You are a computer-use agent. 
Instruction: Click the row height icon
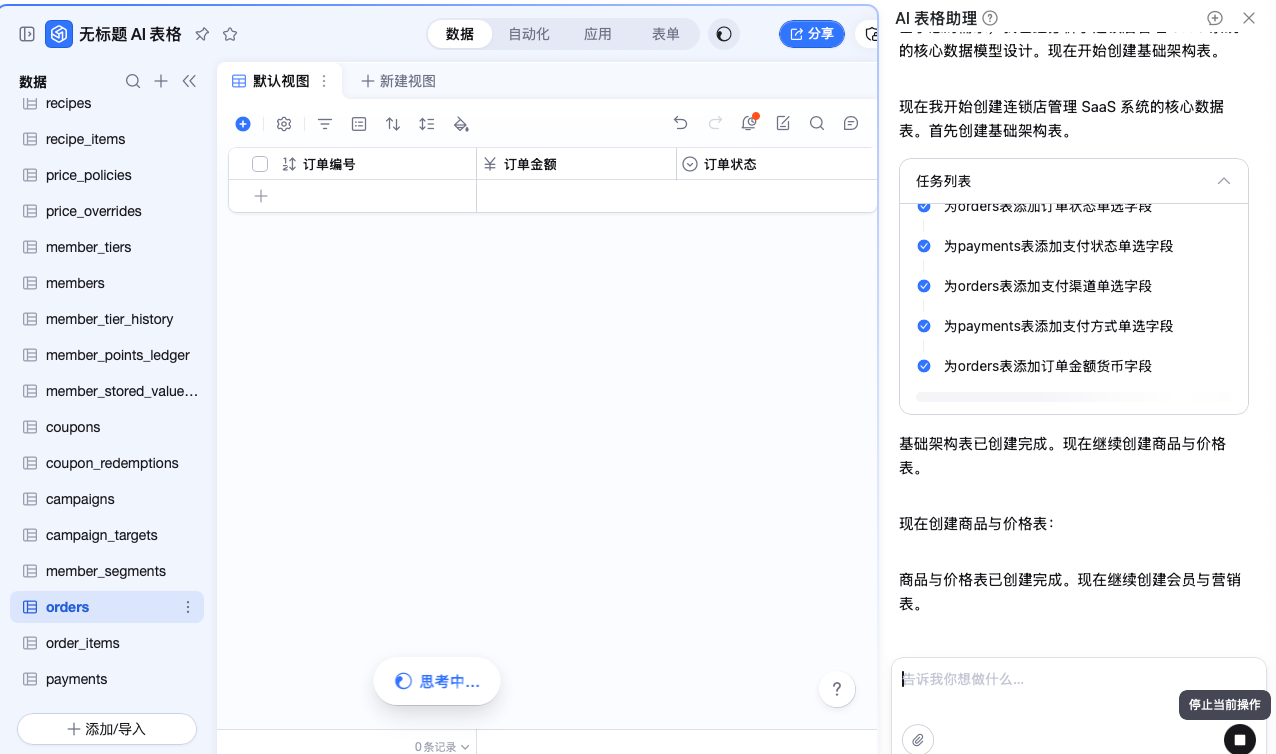427,124
